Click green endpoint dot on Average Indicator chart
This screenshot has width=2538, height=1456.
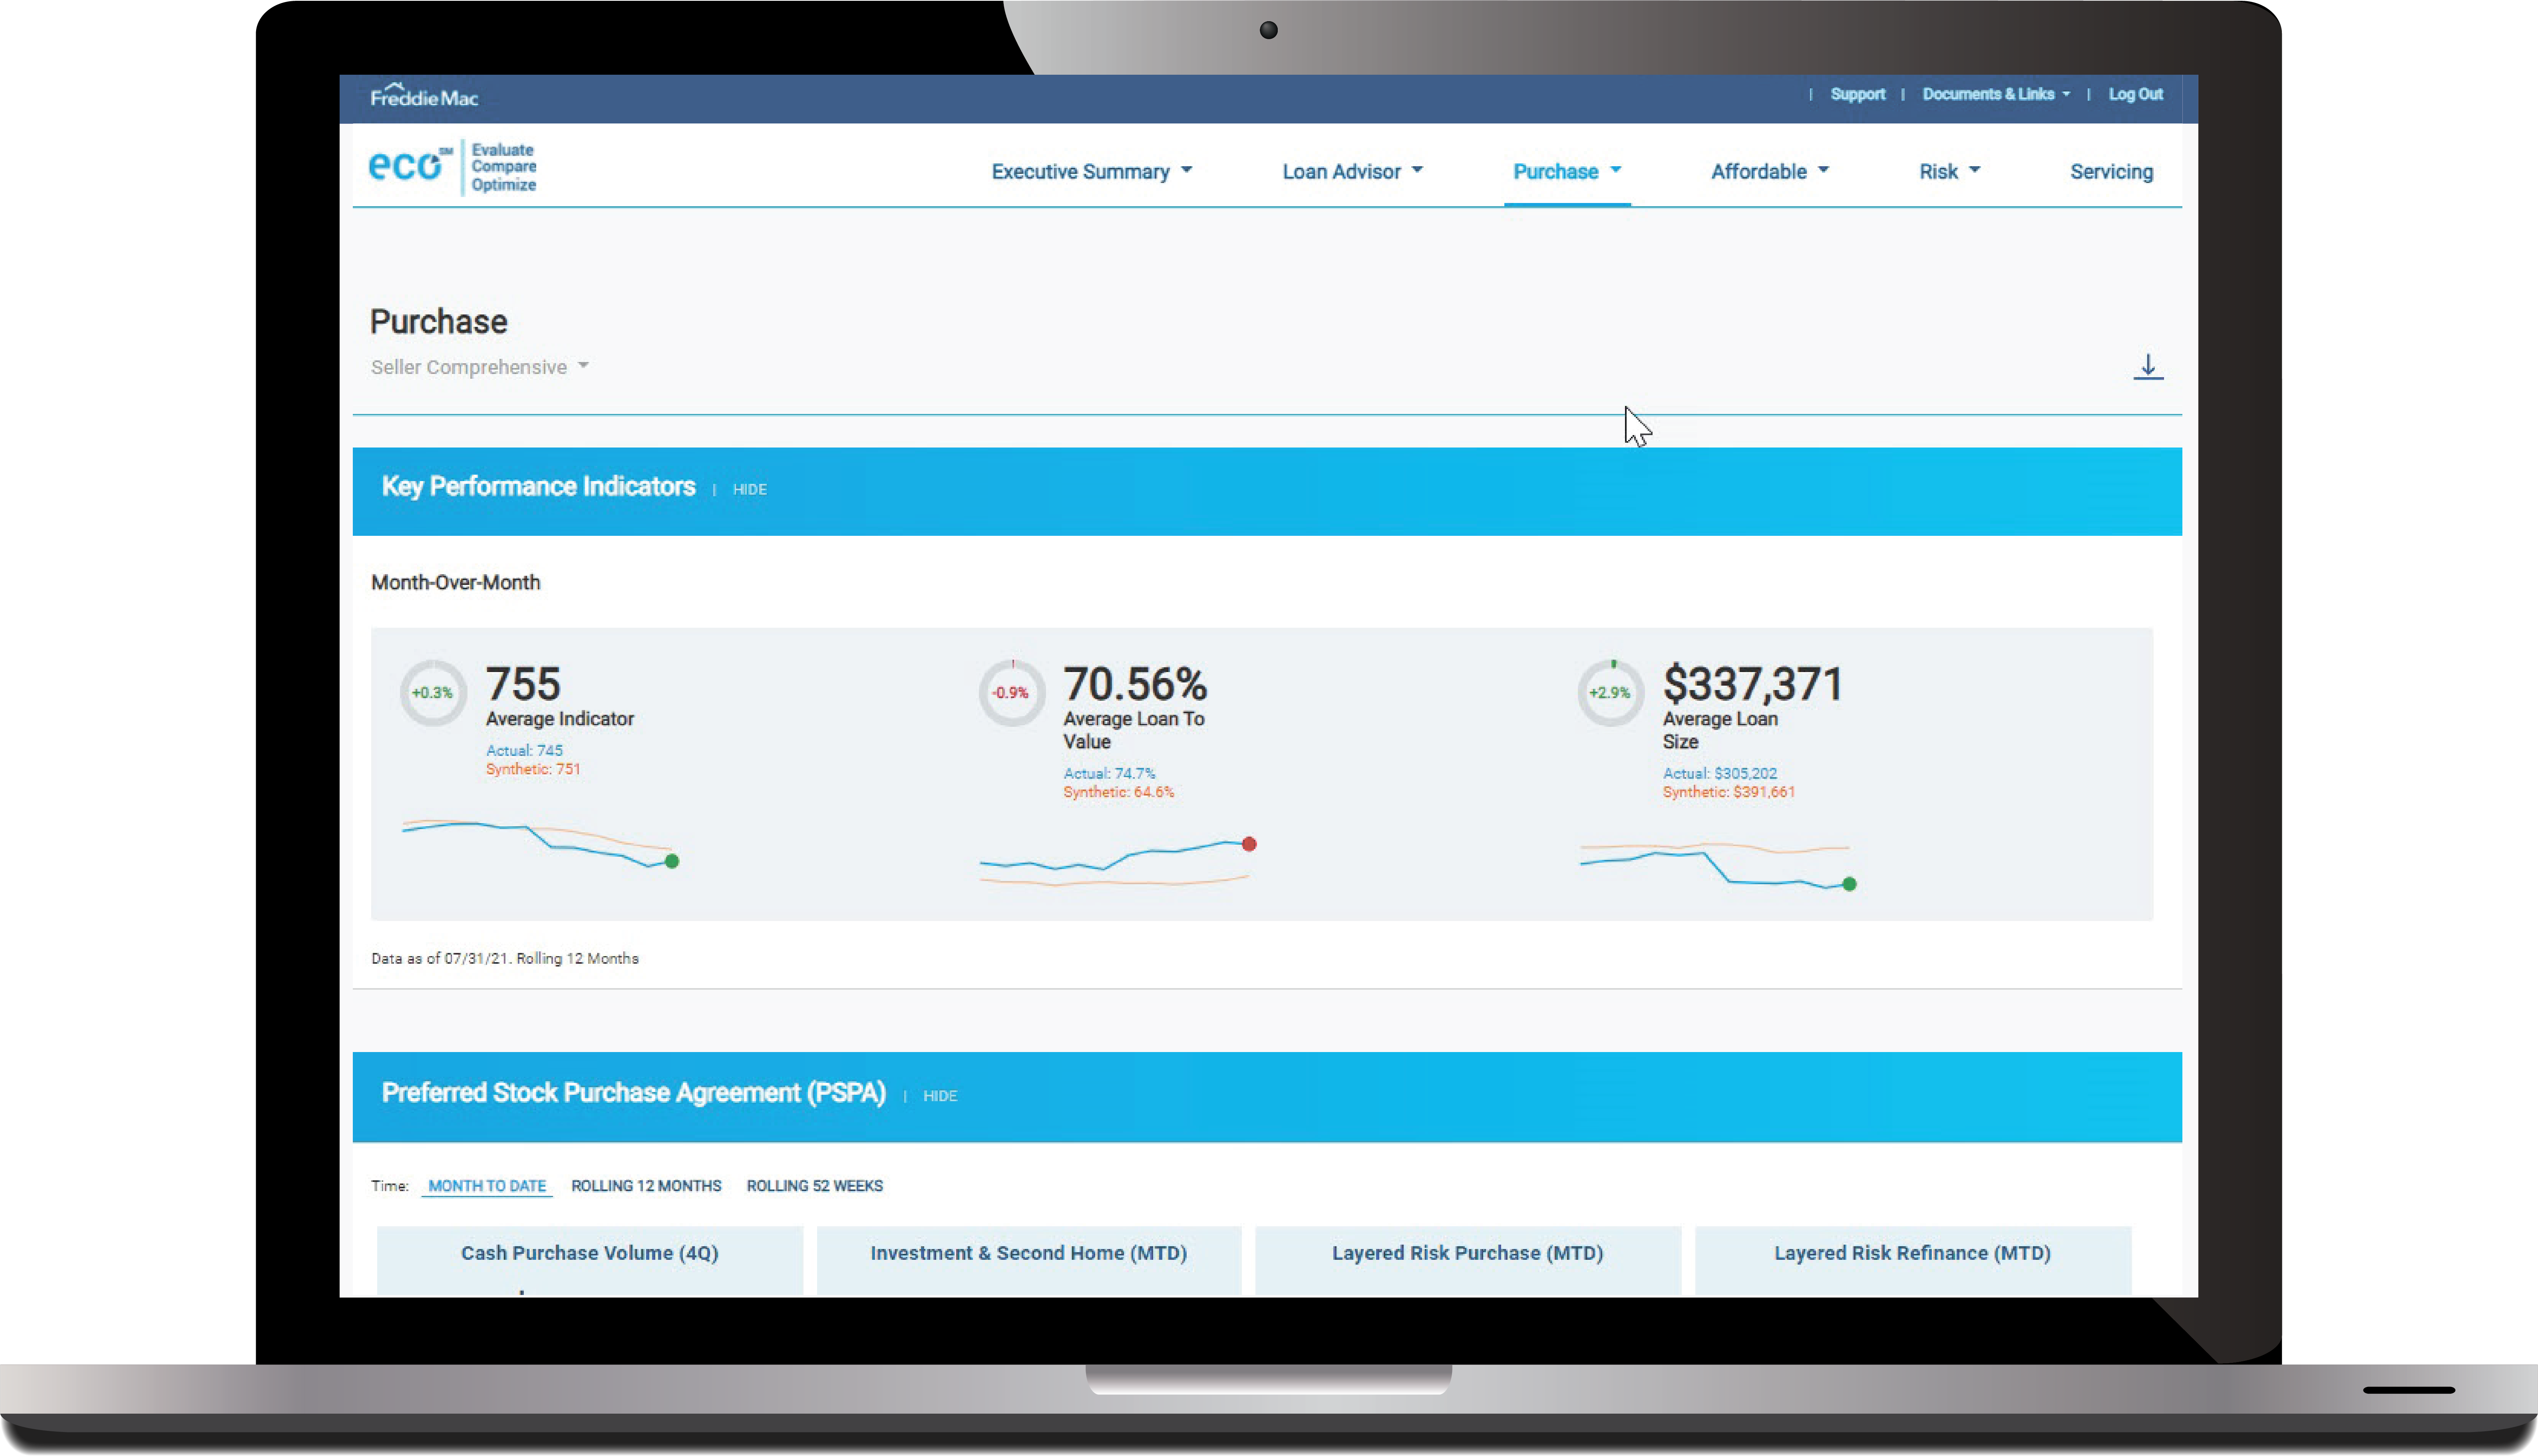[x=672, y=861]
